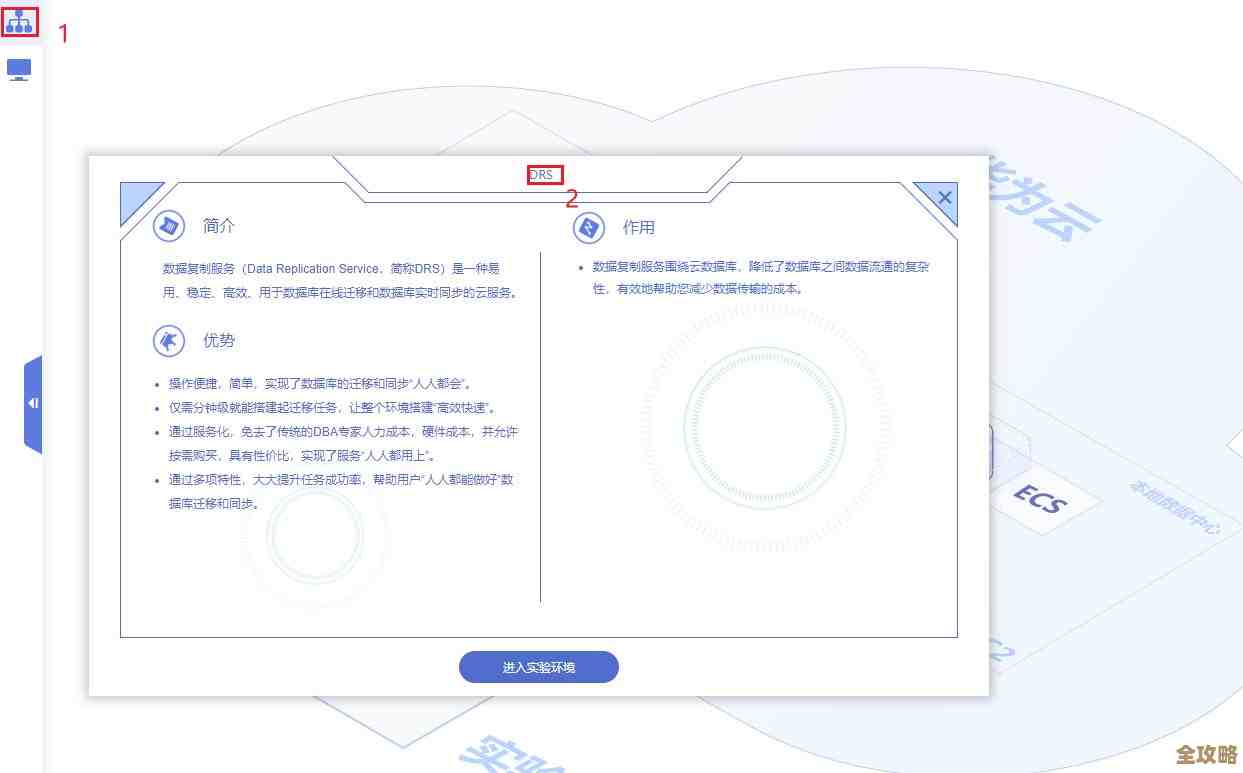
Task: Collapse the left panel using the blue arrow tab
Action: pos(31,403)
